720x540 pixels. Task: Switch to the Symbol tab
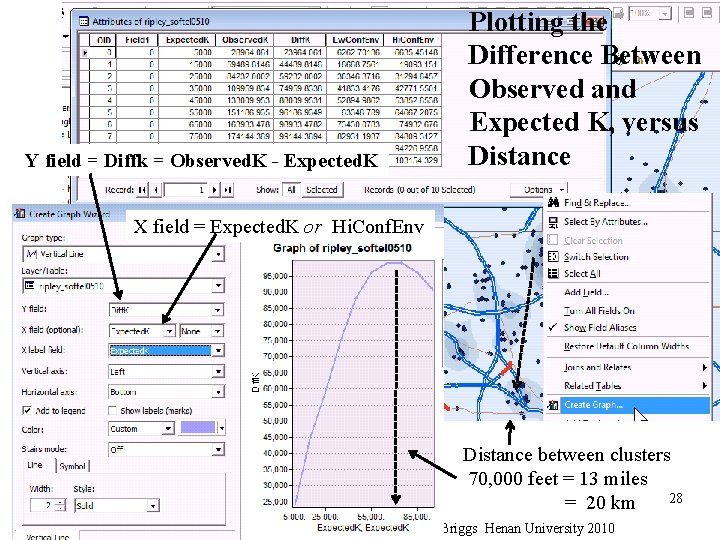[x=73, y=466]
